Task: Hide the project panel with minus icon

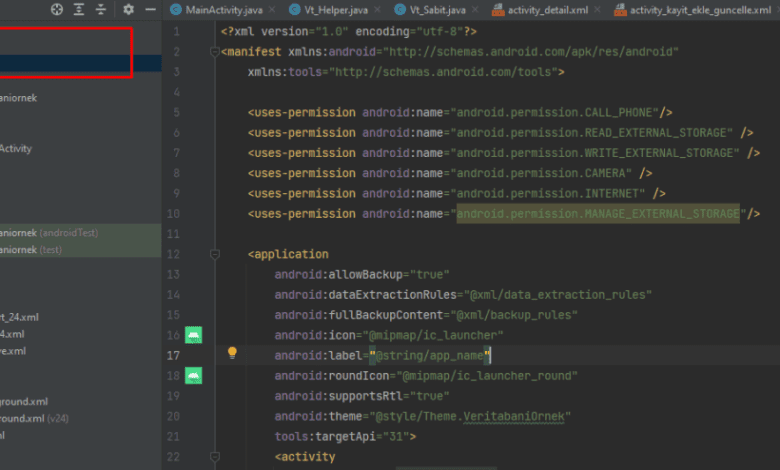Action: click(150, 9)
